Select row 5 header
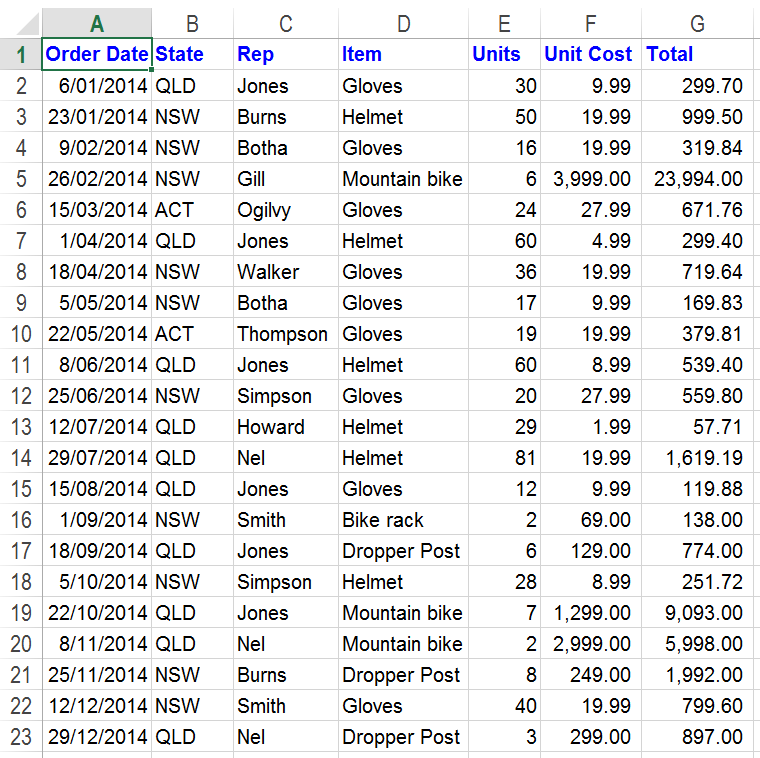The height and width of the screenshot is (758, 760). click(21, 179)
